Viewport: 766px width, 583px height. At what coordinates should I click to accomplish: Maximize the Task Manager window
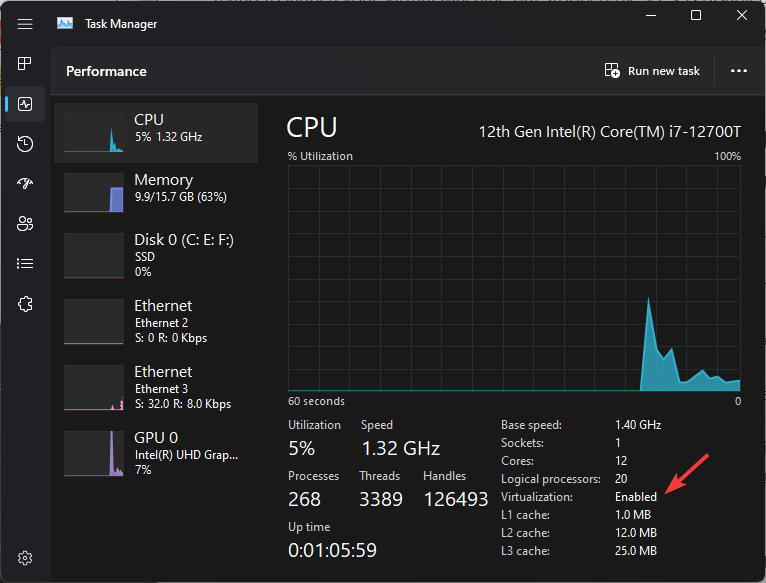coord(696,16)
